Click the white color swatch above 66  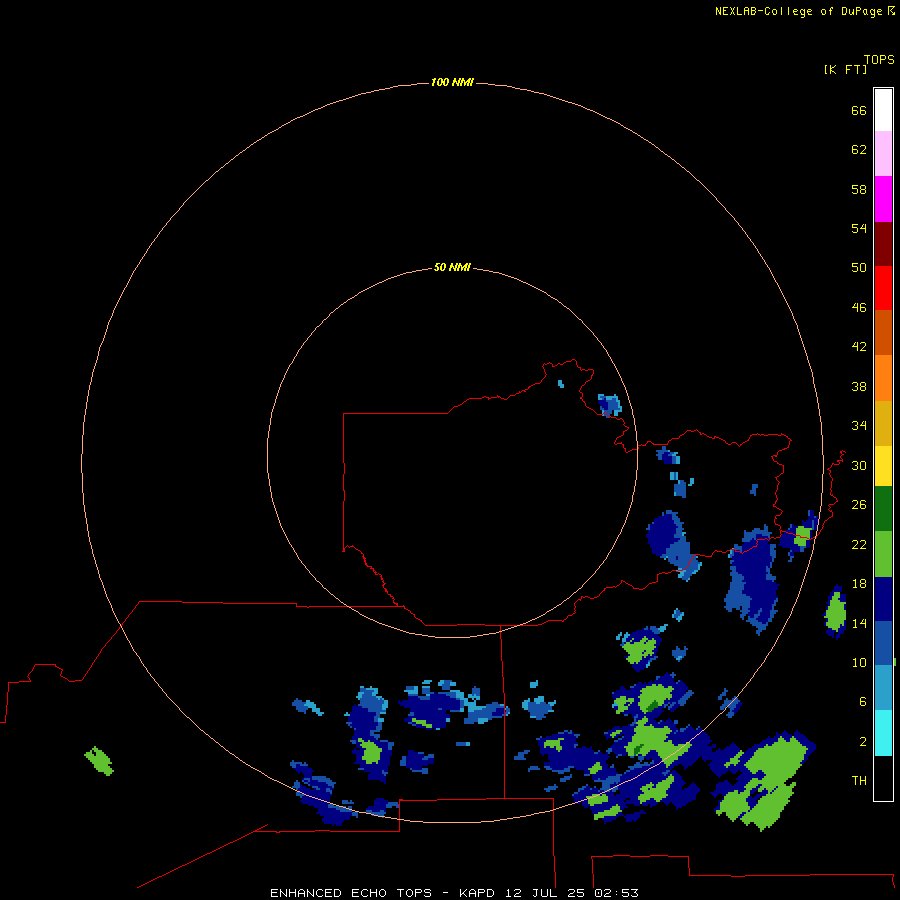pyautogui.click(x=883, y=110)
